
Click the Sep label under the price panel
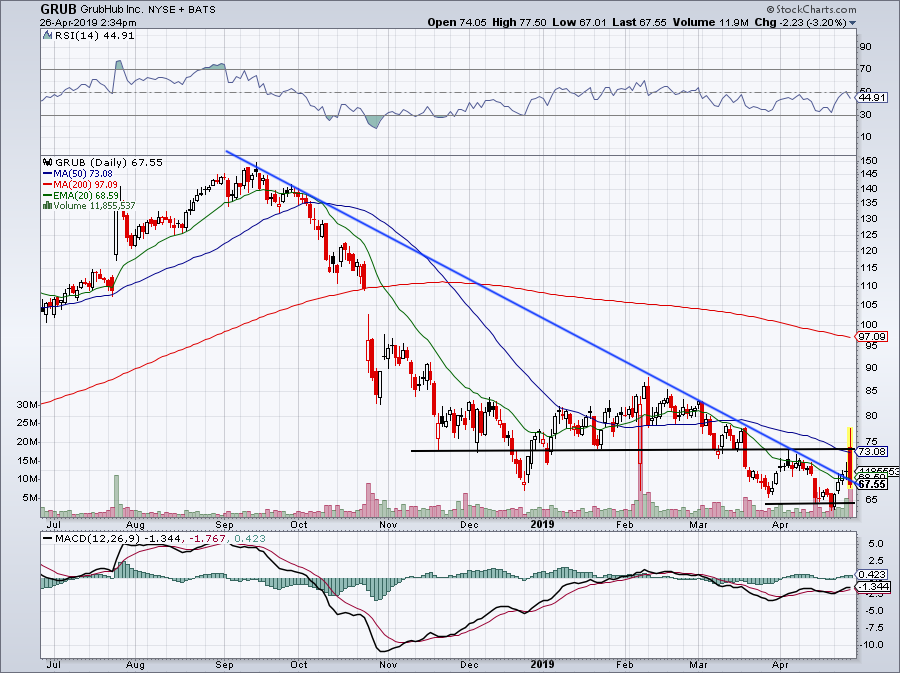click(x=224, y=525)
